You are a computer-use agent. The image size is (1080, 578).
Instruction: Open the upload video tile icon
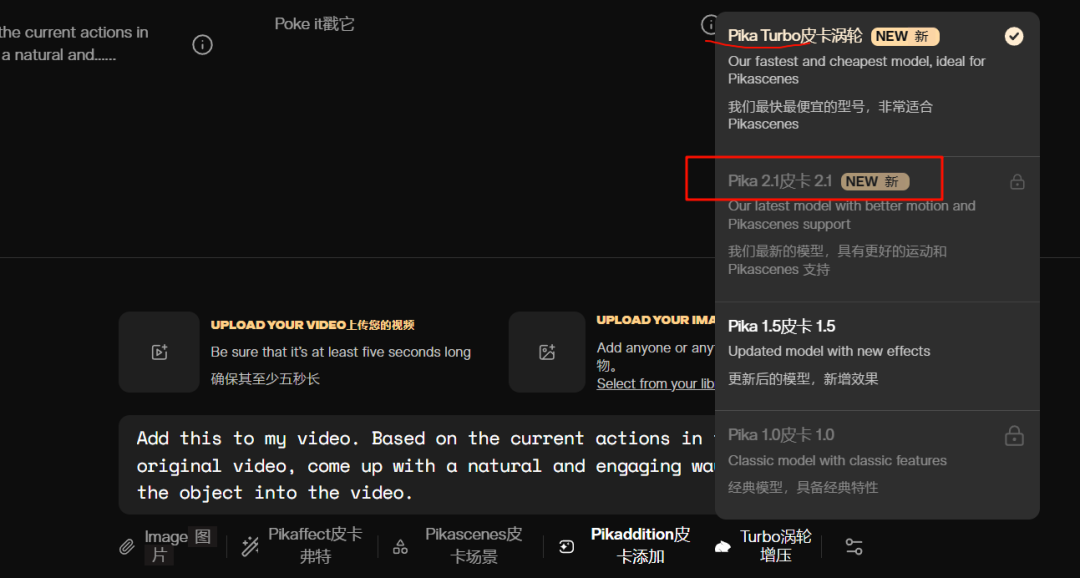(x=159, y=352)
